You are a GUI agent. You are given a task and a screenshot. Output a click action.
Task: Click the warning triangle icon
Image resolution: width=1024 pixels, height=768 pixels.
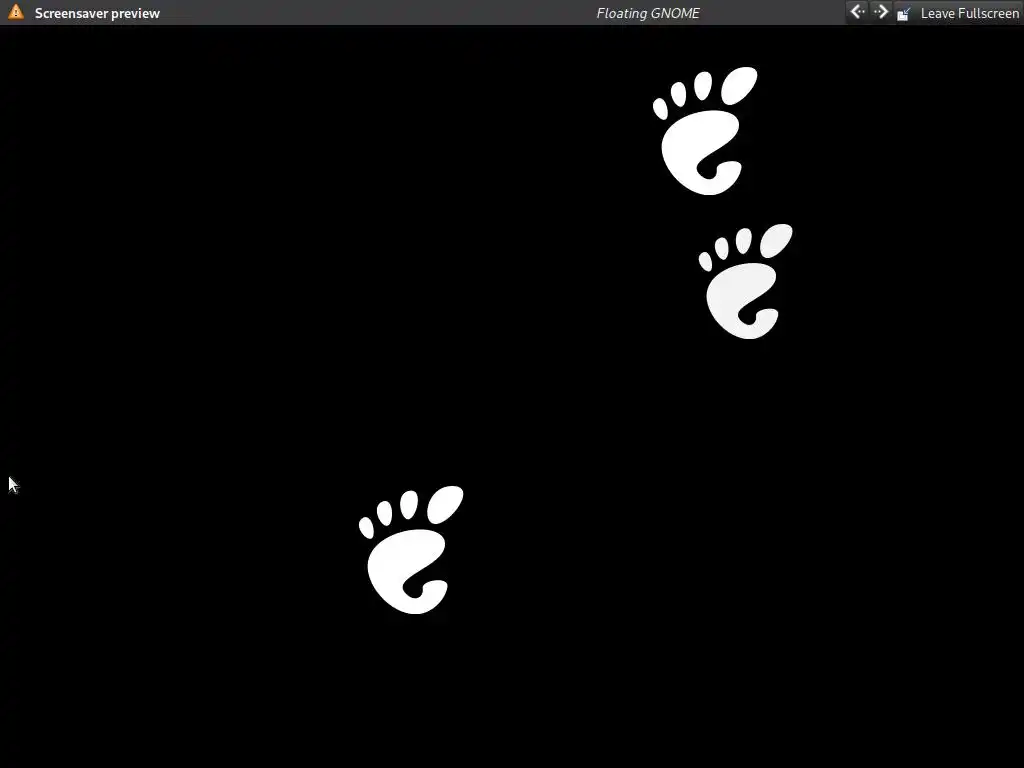16,12
